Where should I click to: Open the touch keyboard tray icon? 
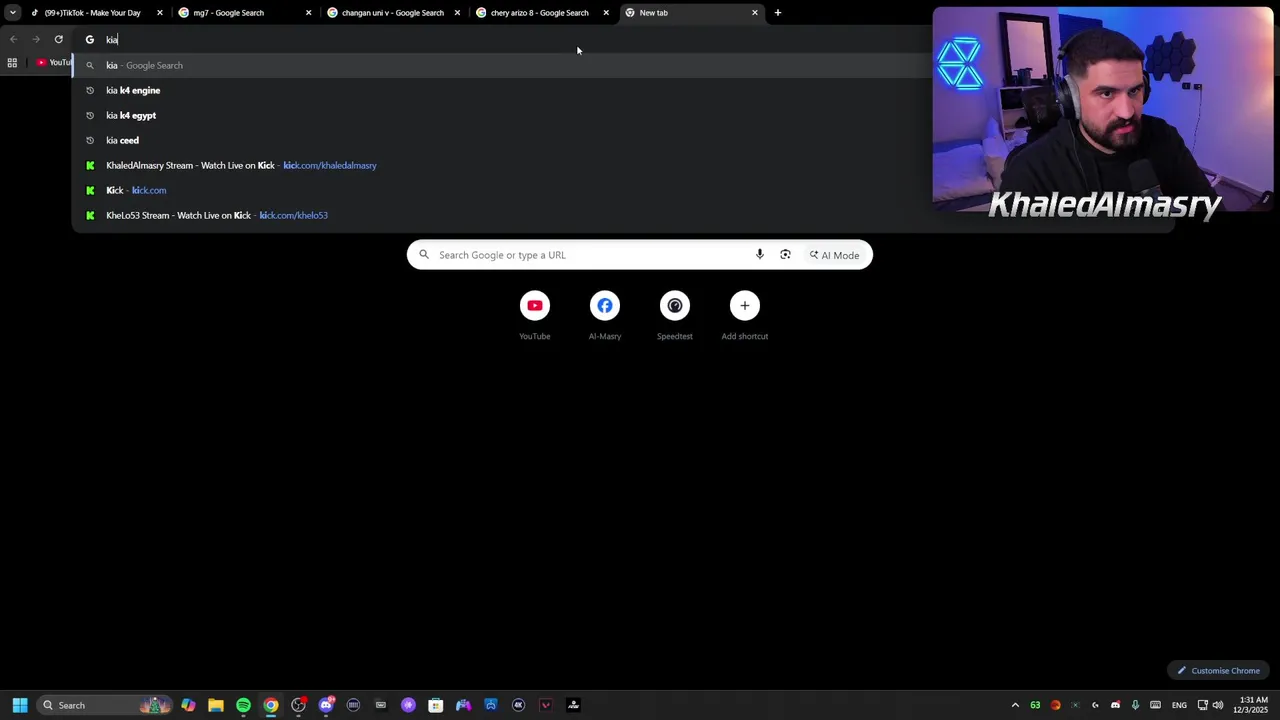point(1156,705)
